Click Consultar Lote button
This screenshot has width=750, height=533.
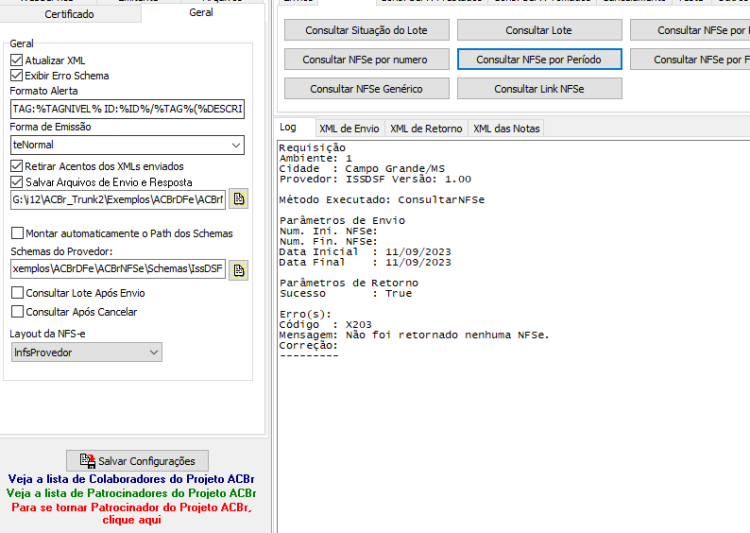pyautogui.click(x=539, y=30)
